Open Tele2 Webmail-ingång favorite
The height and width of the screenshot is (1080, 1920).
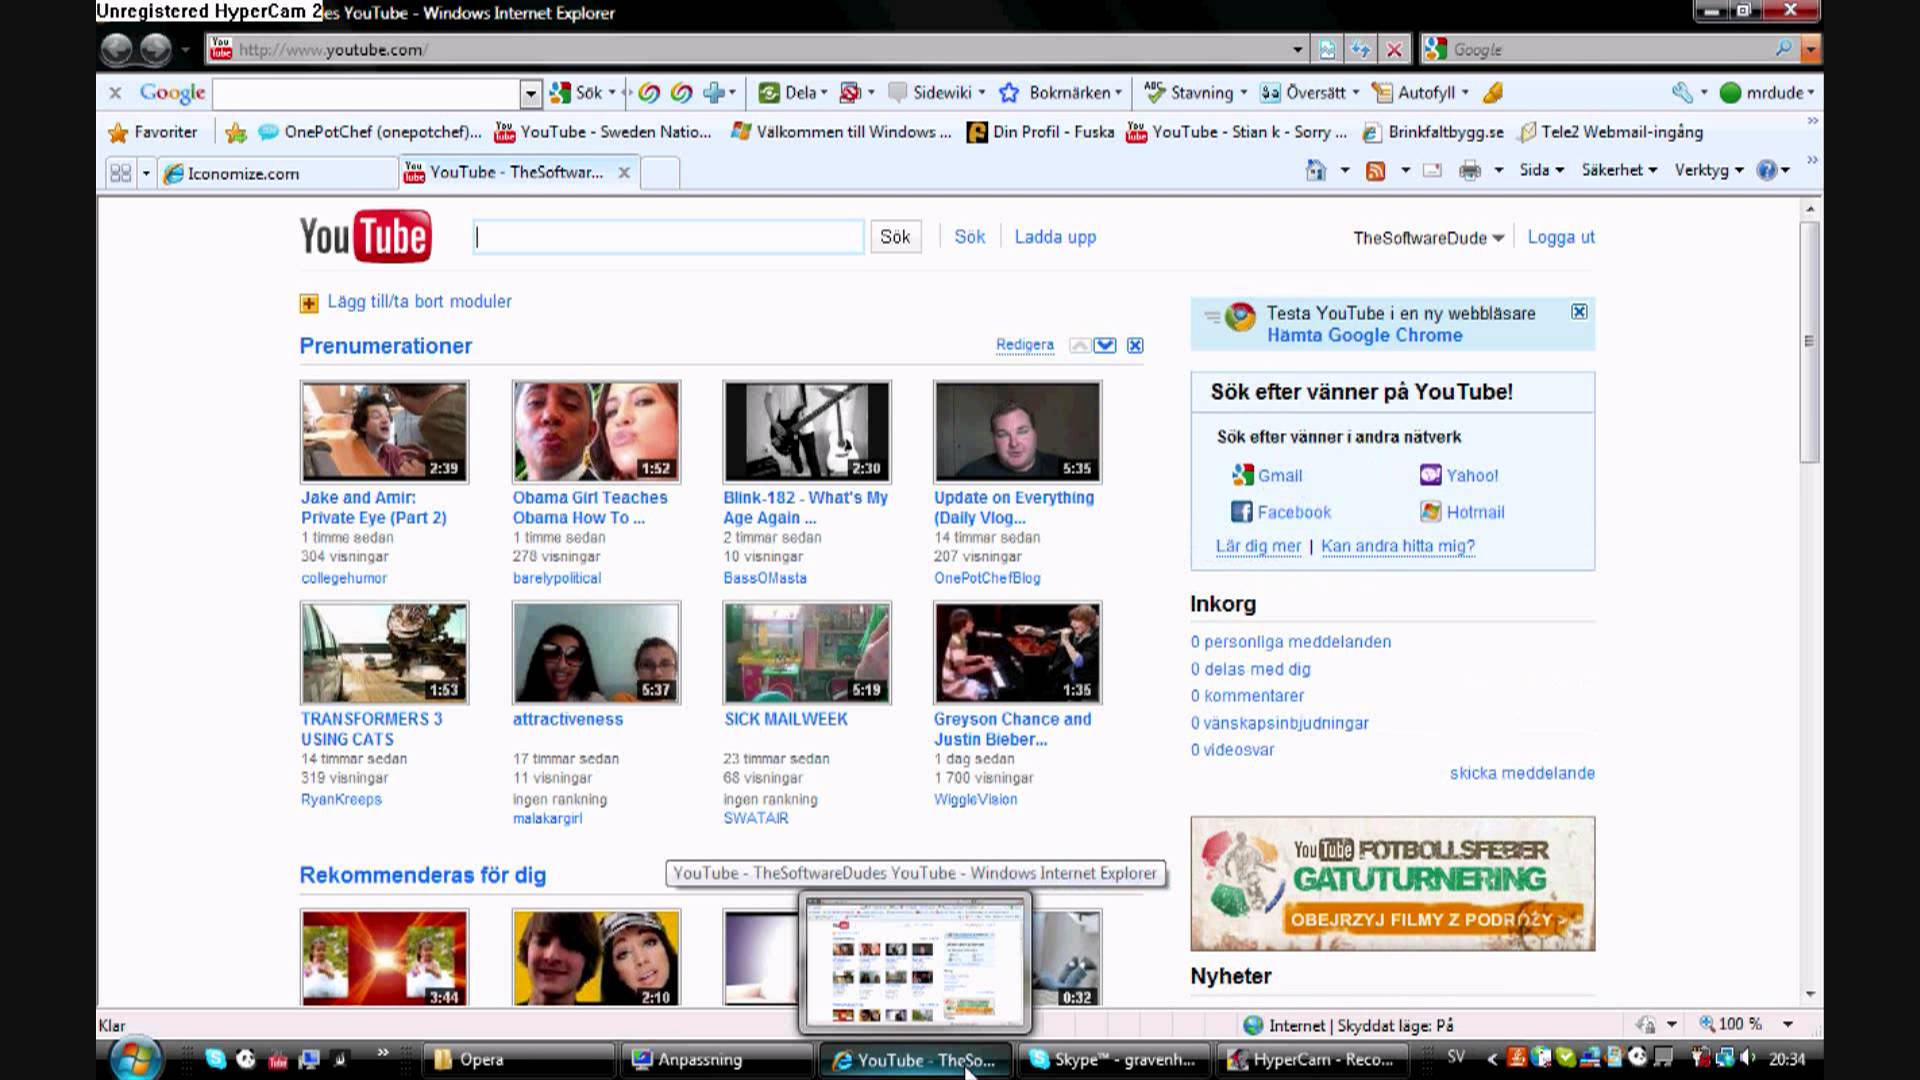click(1610, 132)
